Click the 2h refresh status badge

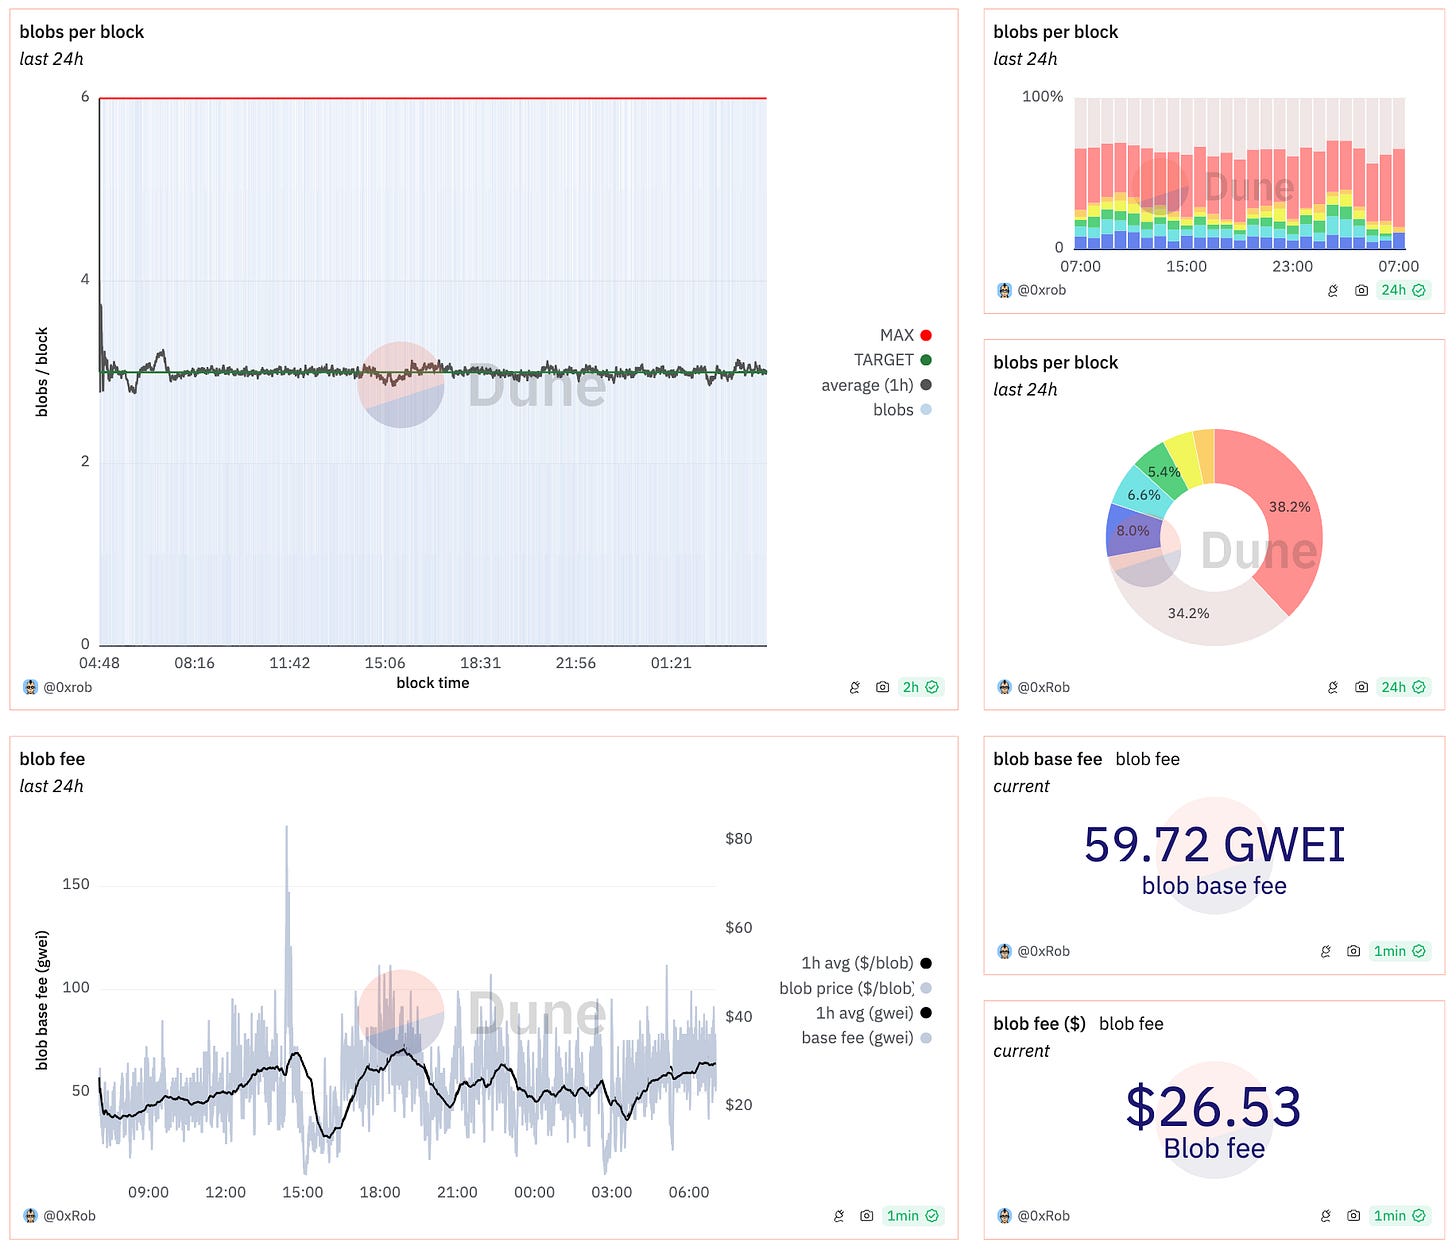(920, 687)
